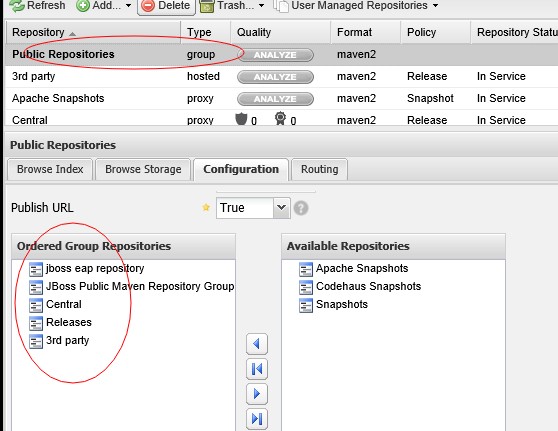Open the Routing tab
558x431 pixels.
(319, 169)
